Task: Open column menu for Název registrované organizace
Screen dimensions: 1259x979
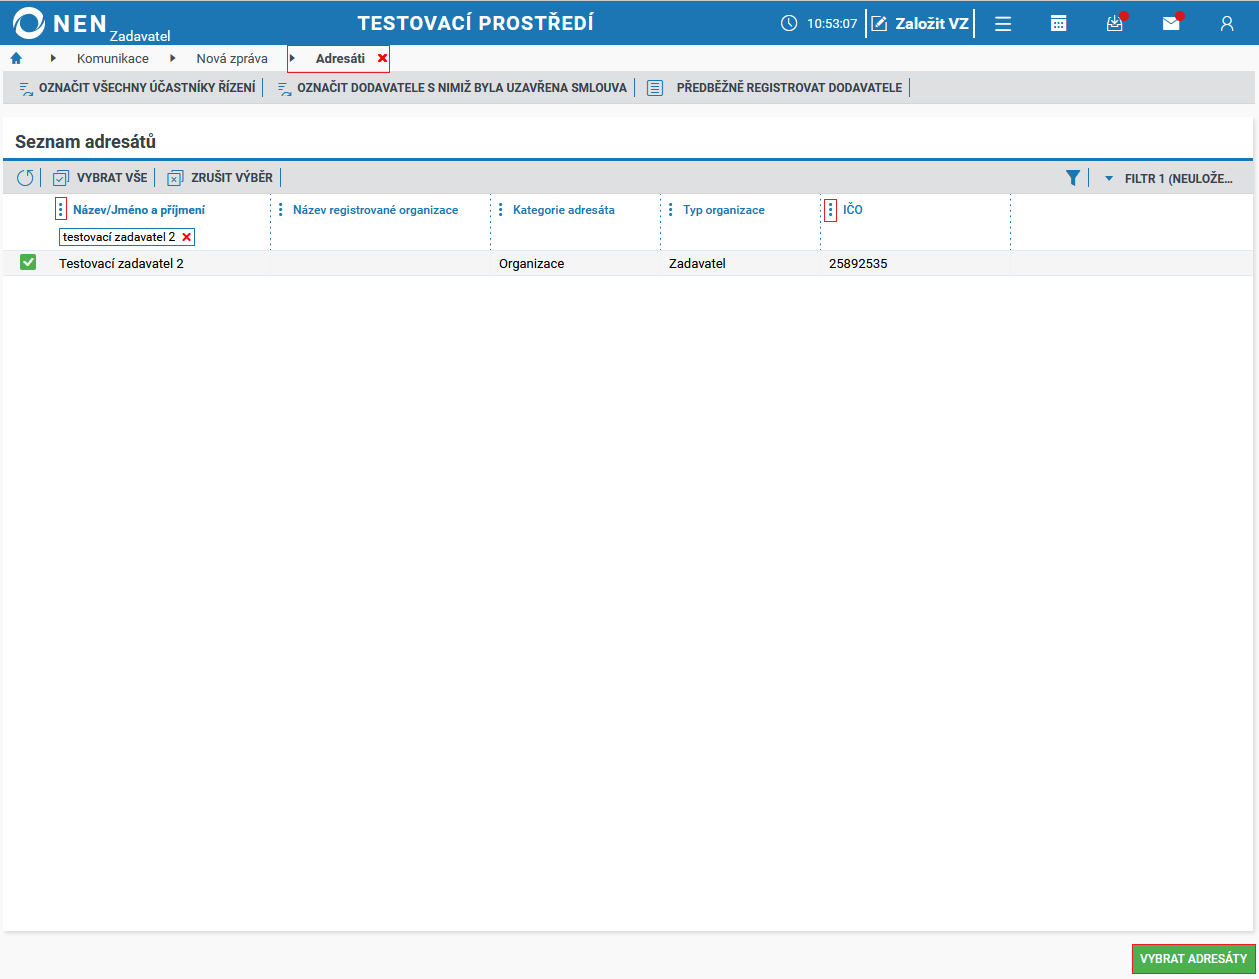Action: [x=280, y=210]
